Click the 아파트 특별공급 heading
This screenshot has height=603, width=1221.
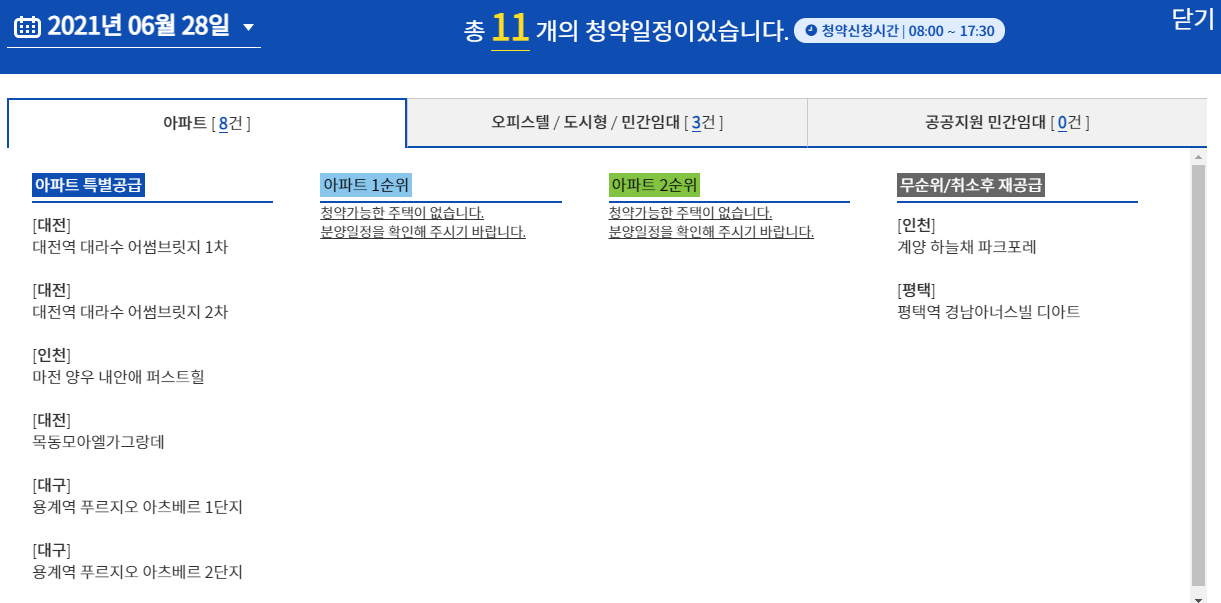[x=89, y=185]
